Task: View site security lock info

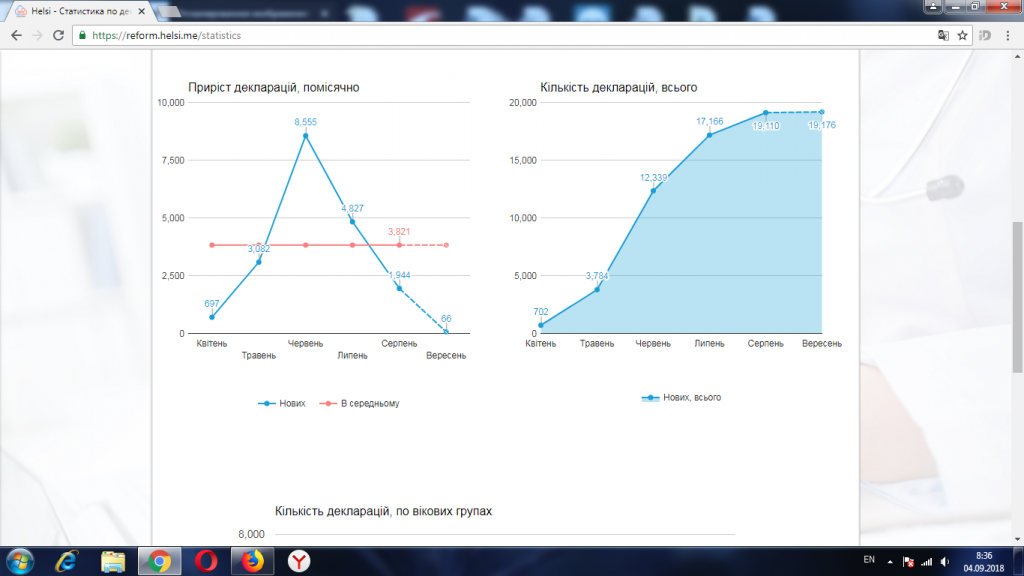Action: (x=82, y=36)
